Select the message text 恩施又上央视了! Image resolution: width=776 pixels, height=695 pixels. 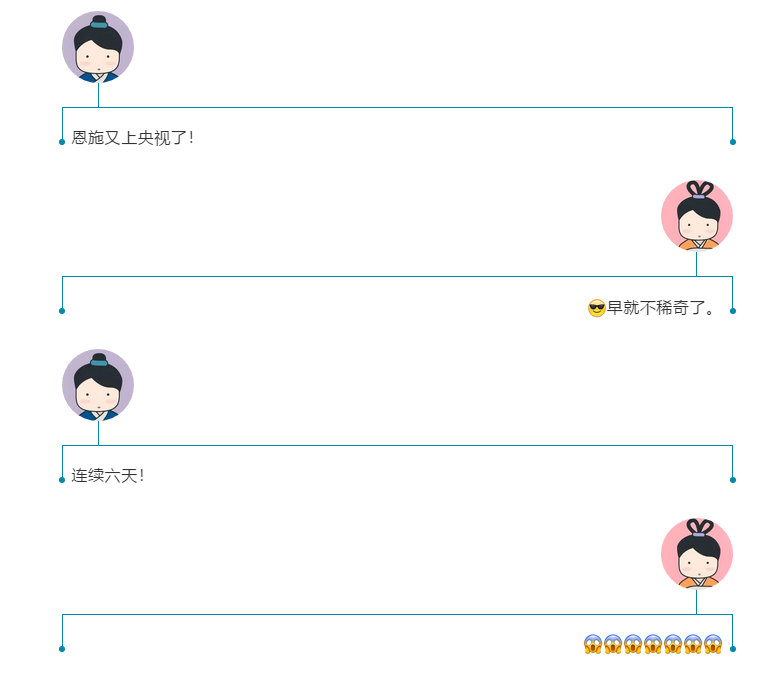(x=132, y=138)
